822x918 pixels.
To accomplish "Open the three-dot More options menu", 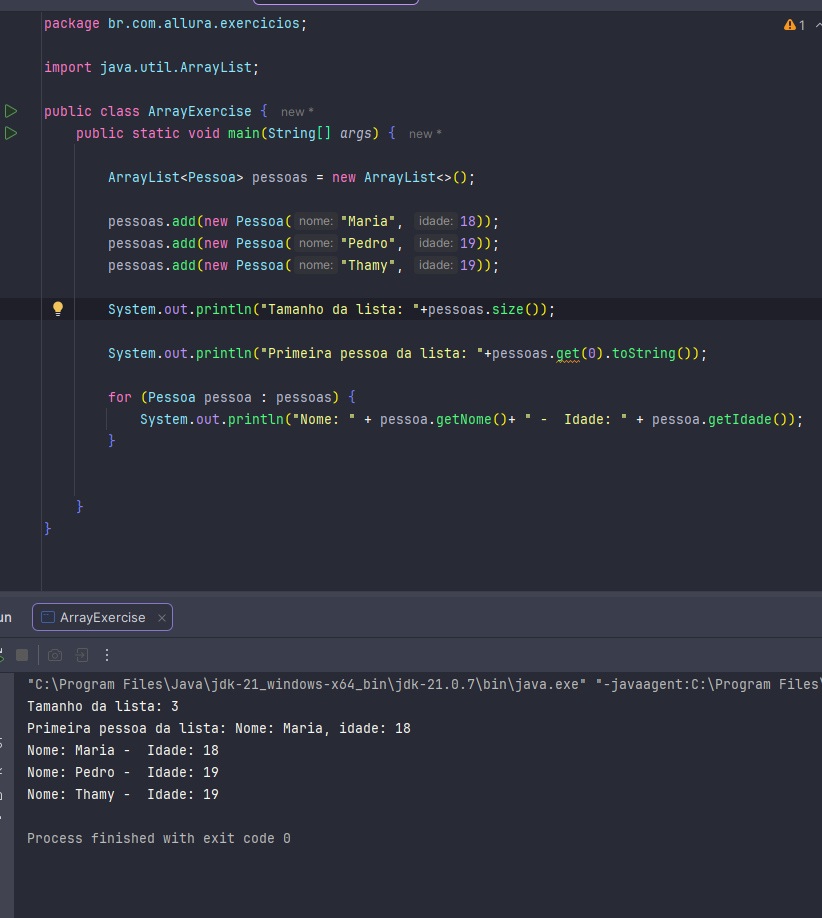I will click(107, 655).
